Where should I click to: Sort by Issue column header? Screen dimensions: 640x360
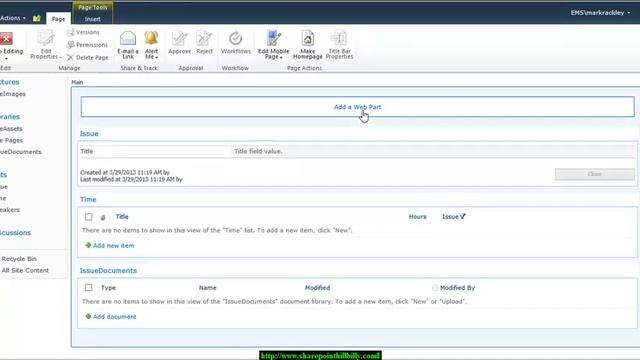pyautogui.click(x=450, y=216)
